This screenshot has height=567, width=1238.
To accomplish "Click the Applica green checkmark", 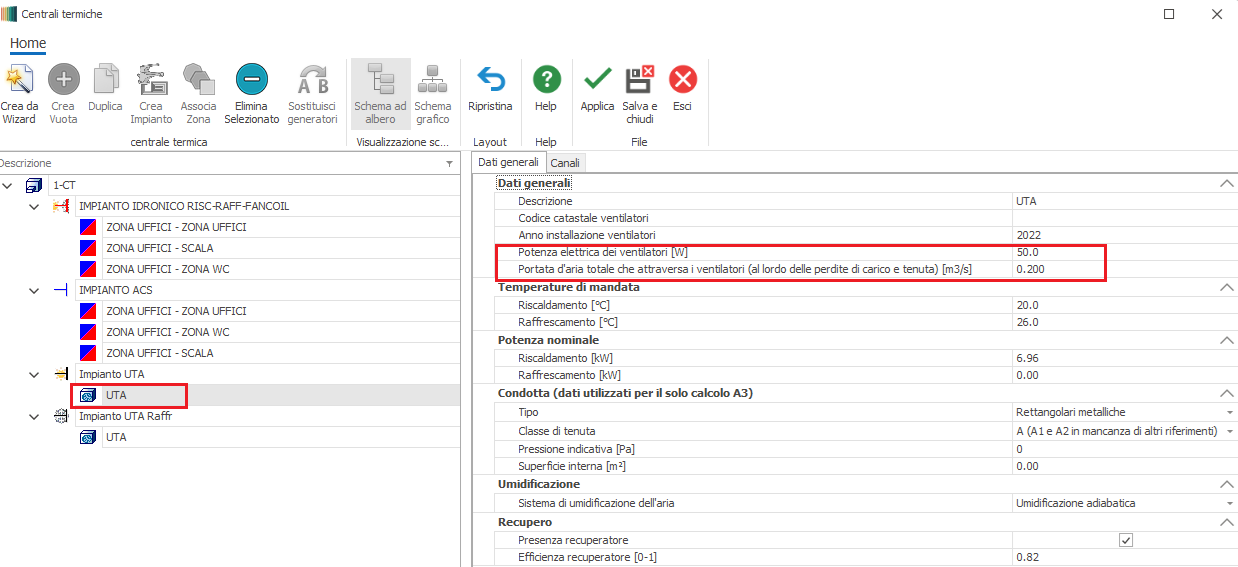I will tap(597, 80).
